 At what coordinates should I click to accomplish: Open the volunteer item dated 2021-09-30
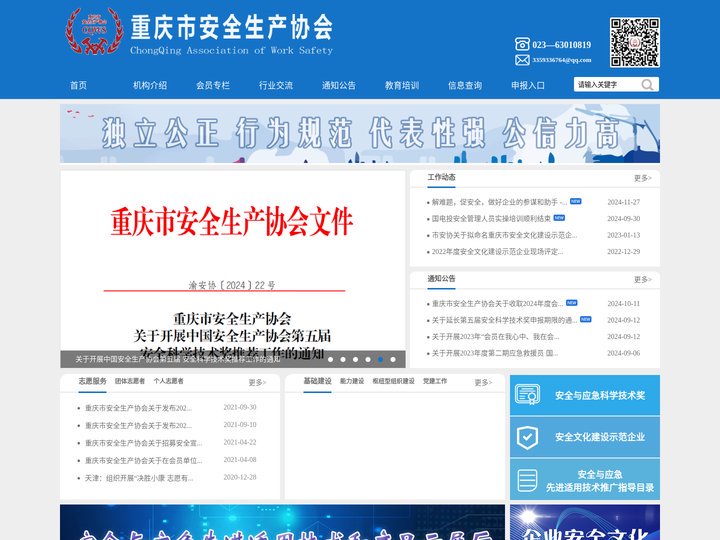(x=138, y=408)
